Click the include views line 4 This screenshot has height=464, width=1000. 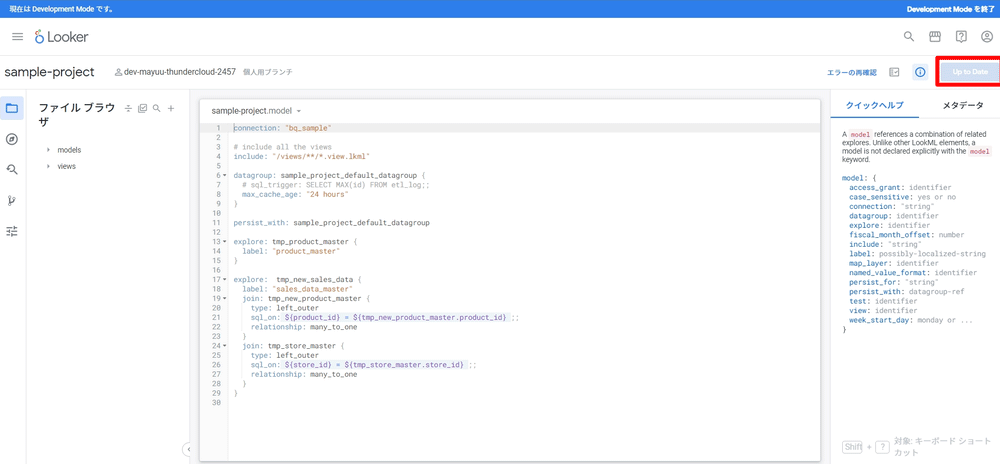point(302,156)
